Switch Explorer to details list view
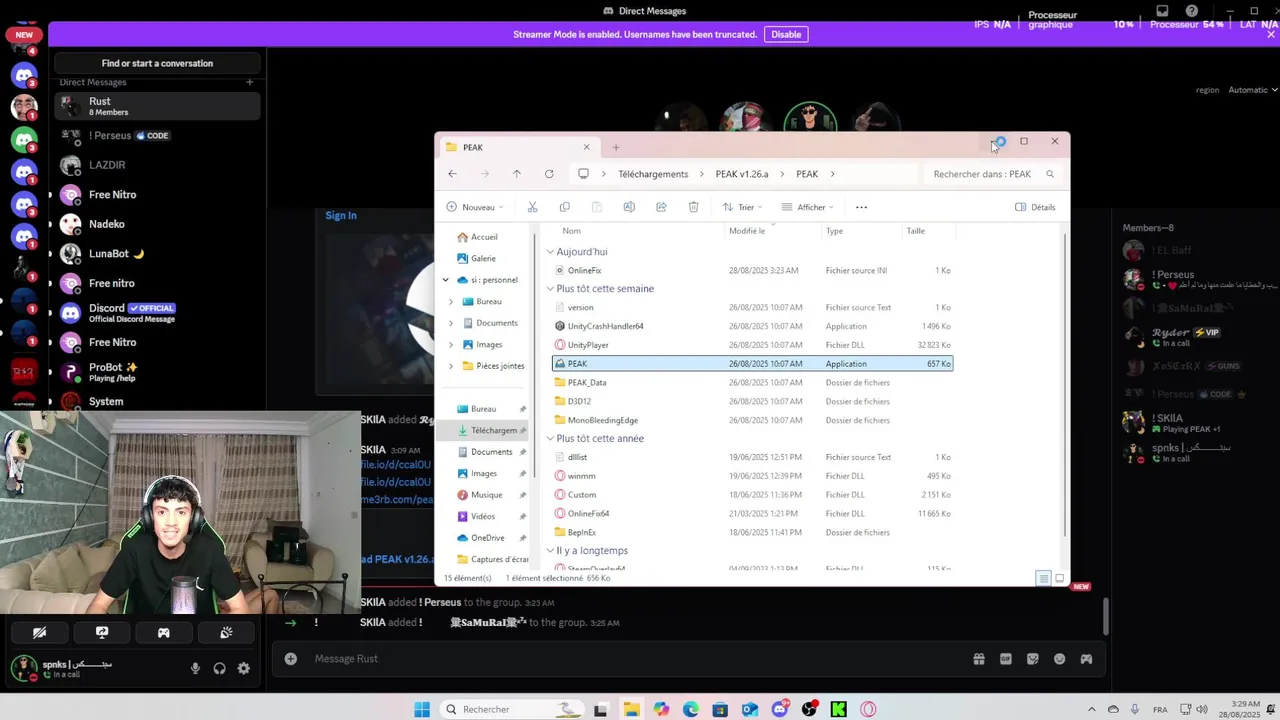This screenshot has width=1280, height=720. click(1043, 578)
